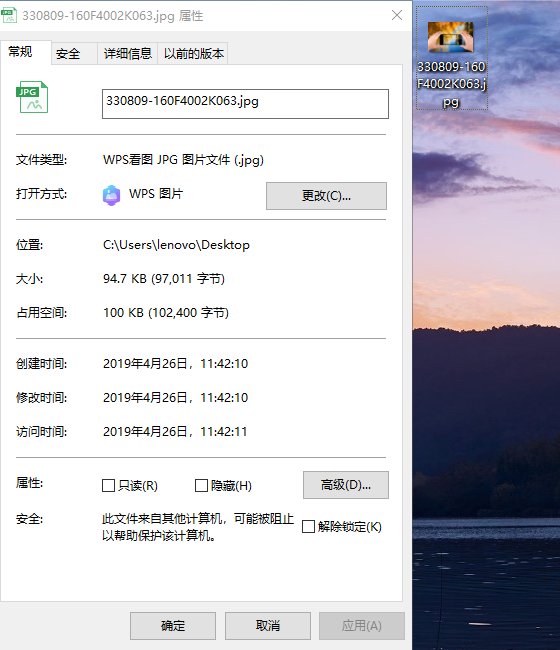Click modified time value beside 修改时间
Image resolution: width=560 pixels, height=650 pixels.
point(175,398)
